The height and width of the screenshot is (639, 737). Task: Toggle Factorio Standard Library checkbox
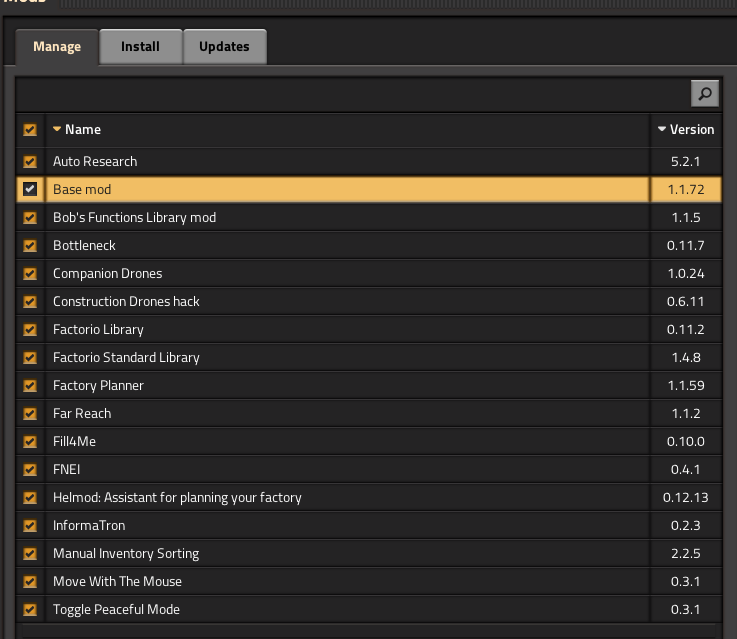[30, 358]
